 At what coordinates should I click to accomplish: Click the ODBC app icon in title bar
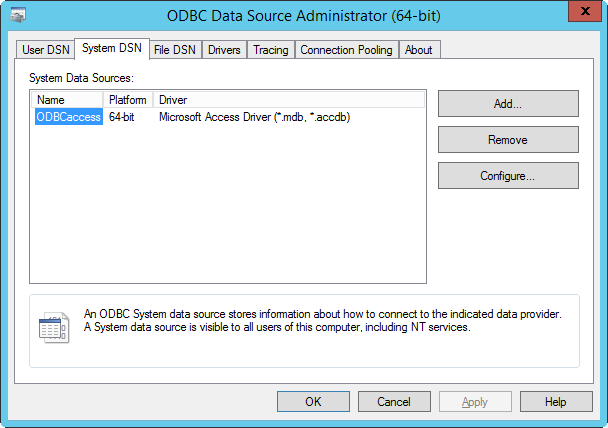click(18, 15)
